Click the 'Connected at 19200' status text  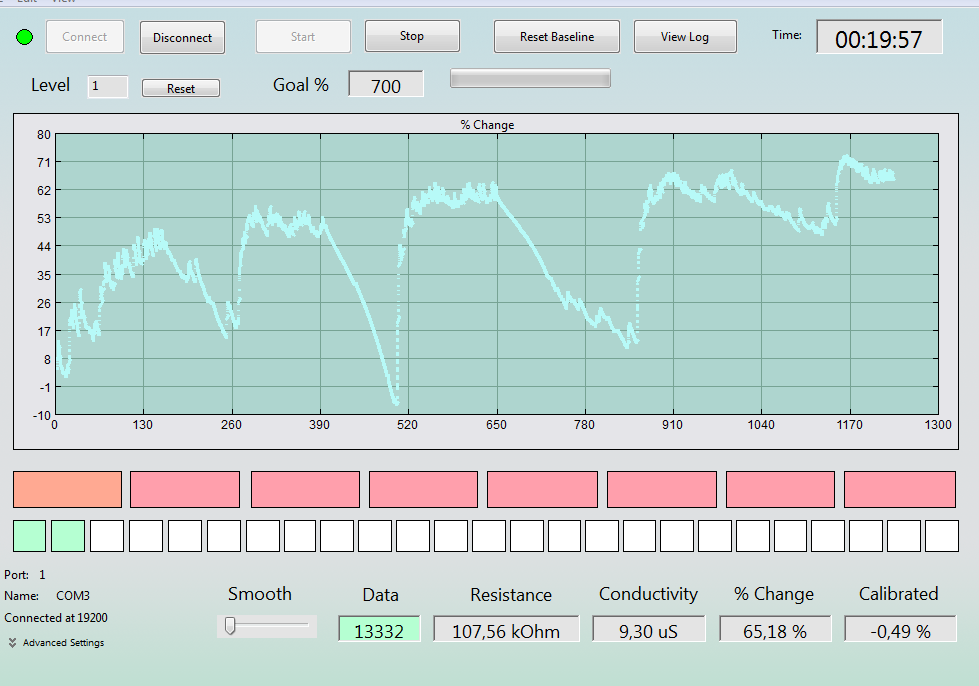(56, 618)
